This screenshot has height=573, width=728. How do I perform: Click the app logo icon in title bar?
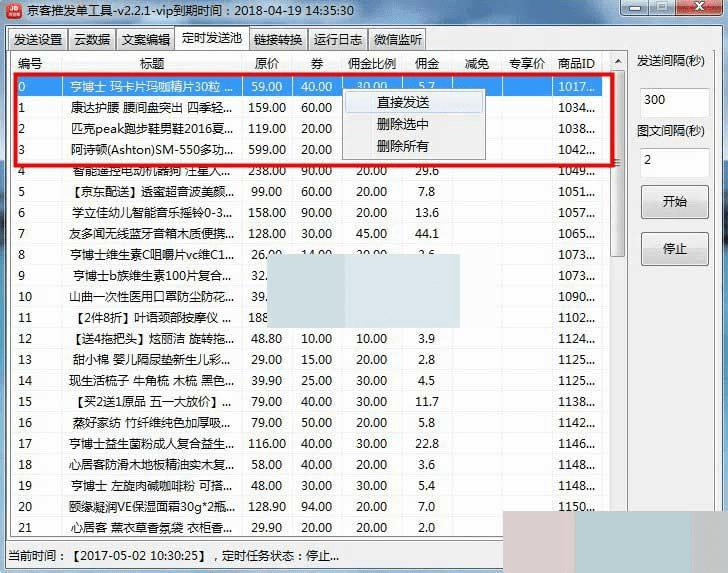pos(14,10)
